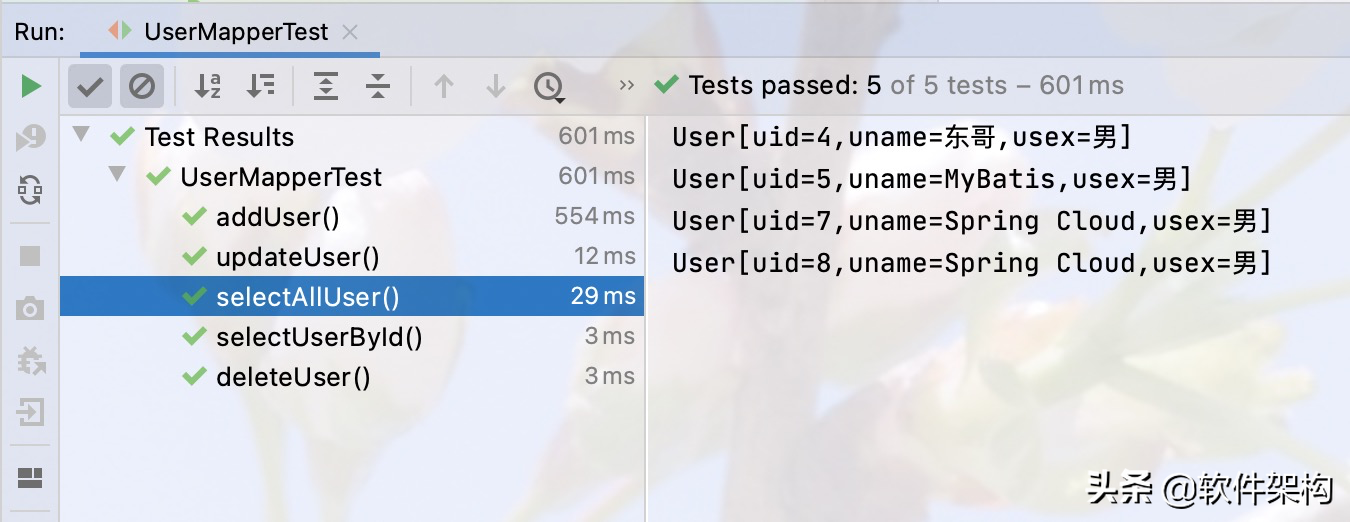Collapse the Test Results tree node
Screen dimensions: 1350x522
(x=82, y=135)
